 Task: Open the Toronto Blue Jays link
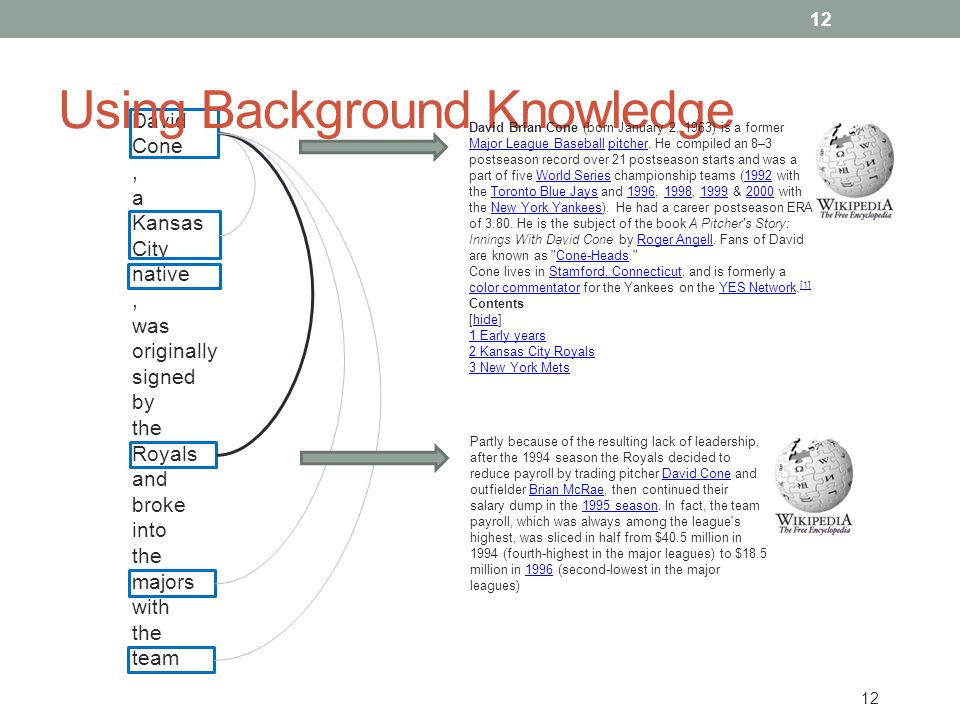pos(544,191)
